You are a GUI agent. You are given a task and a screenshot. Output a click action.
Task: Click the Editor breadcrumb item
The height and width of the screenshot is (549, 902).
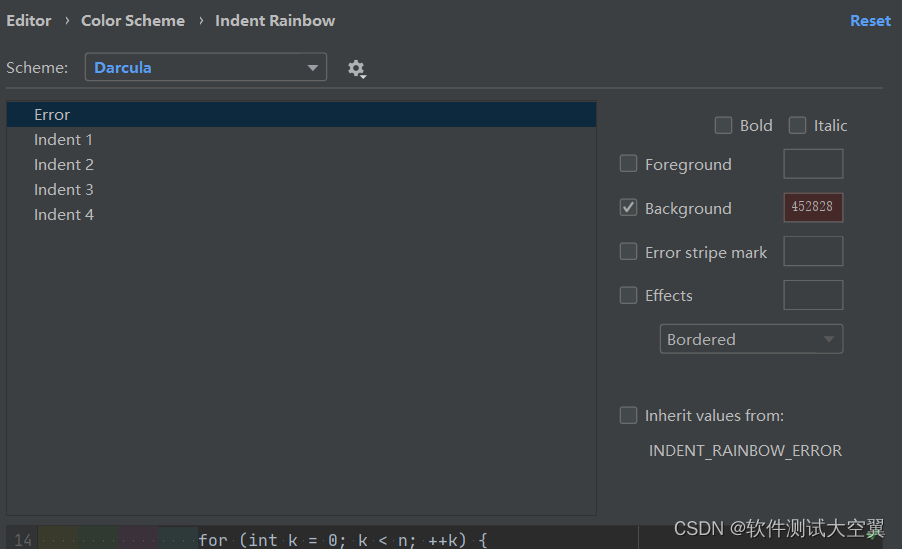(x=28, y=20)
